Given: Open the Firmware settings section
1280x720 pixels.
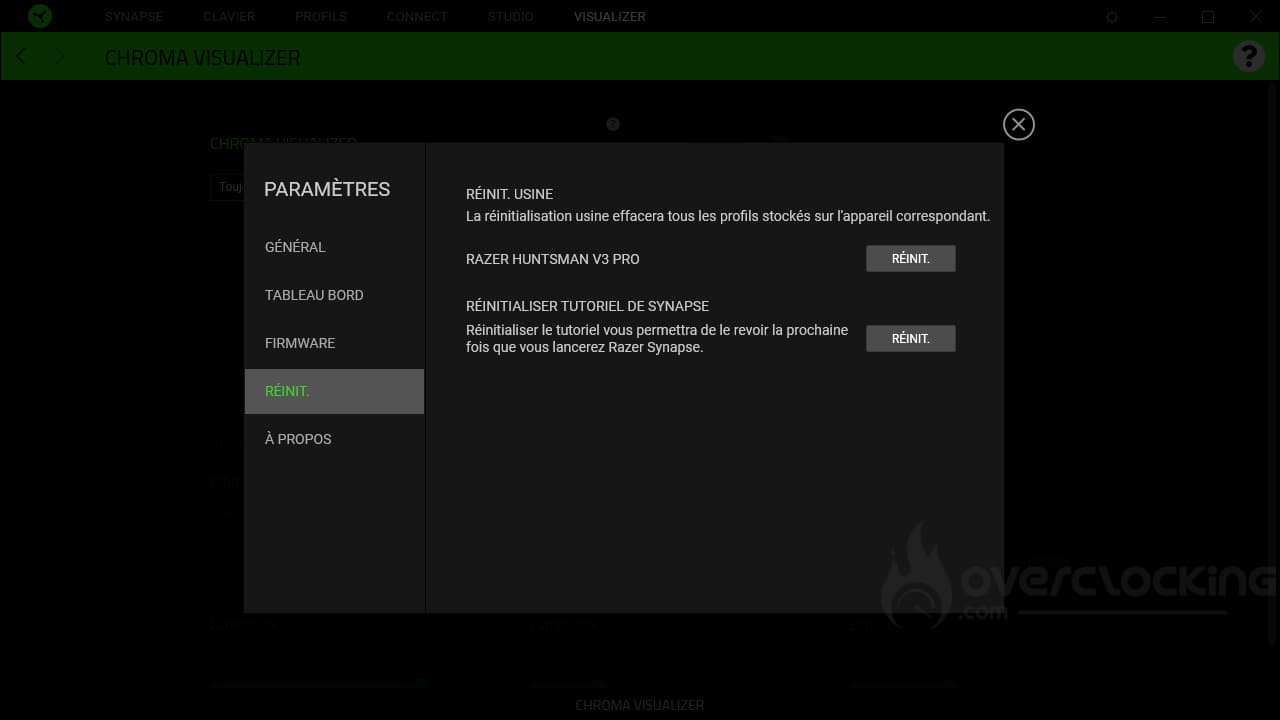Looking at the screenshot, I should coord(334,343).
